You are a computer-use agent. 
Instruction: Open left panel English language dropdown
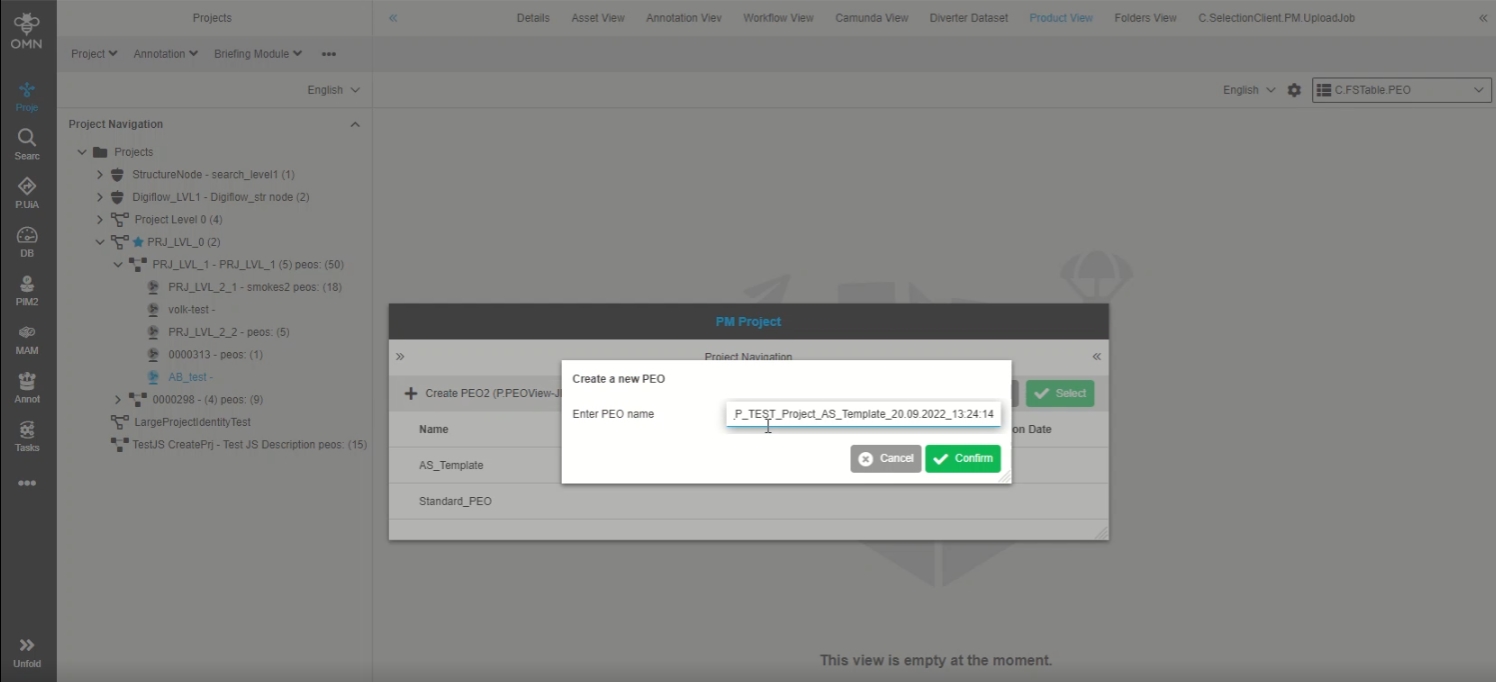click(333, 90)
